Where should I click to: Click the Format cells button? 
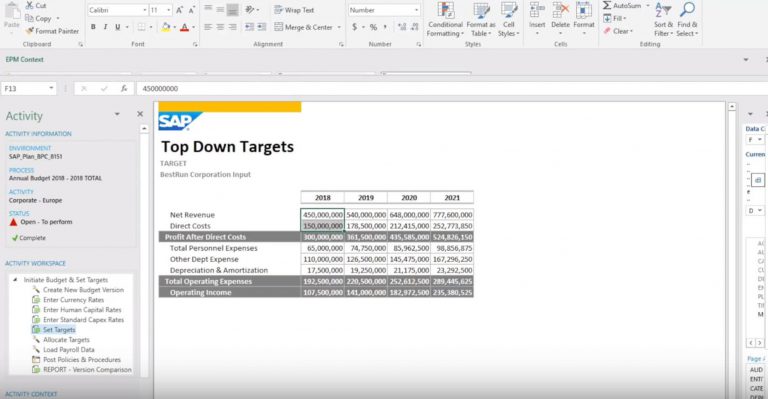point(584,19)
